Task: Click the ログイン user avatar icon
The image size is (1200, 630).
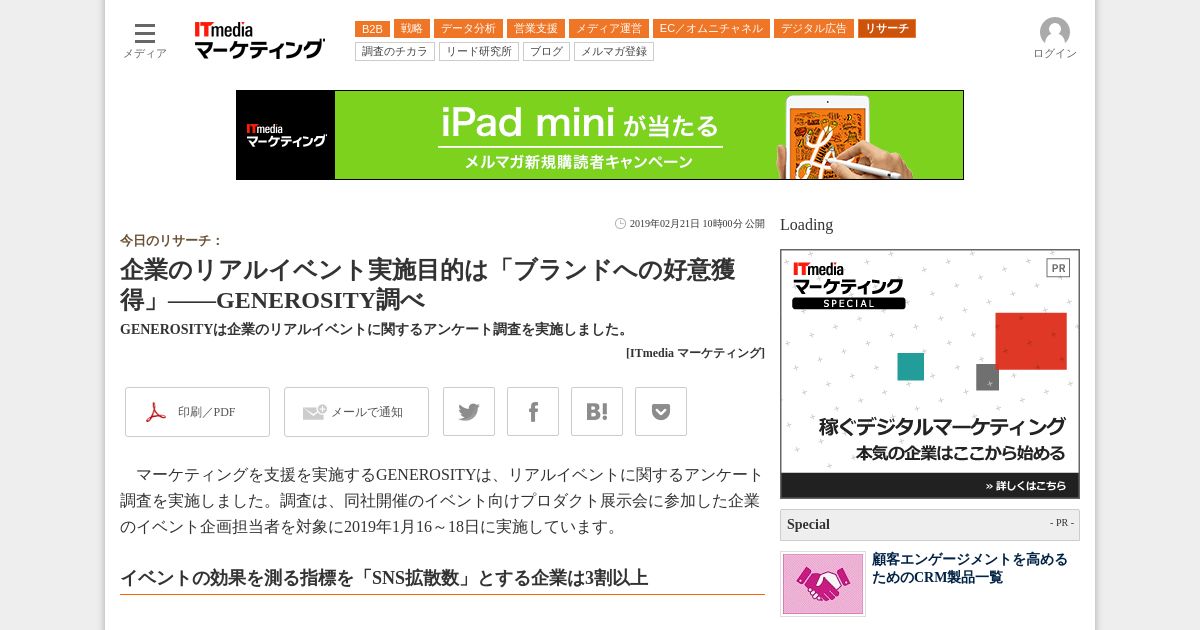Action: (x=1055, y=32)
